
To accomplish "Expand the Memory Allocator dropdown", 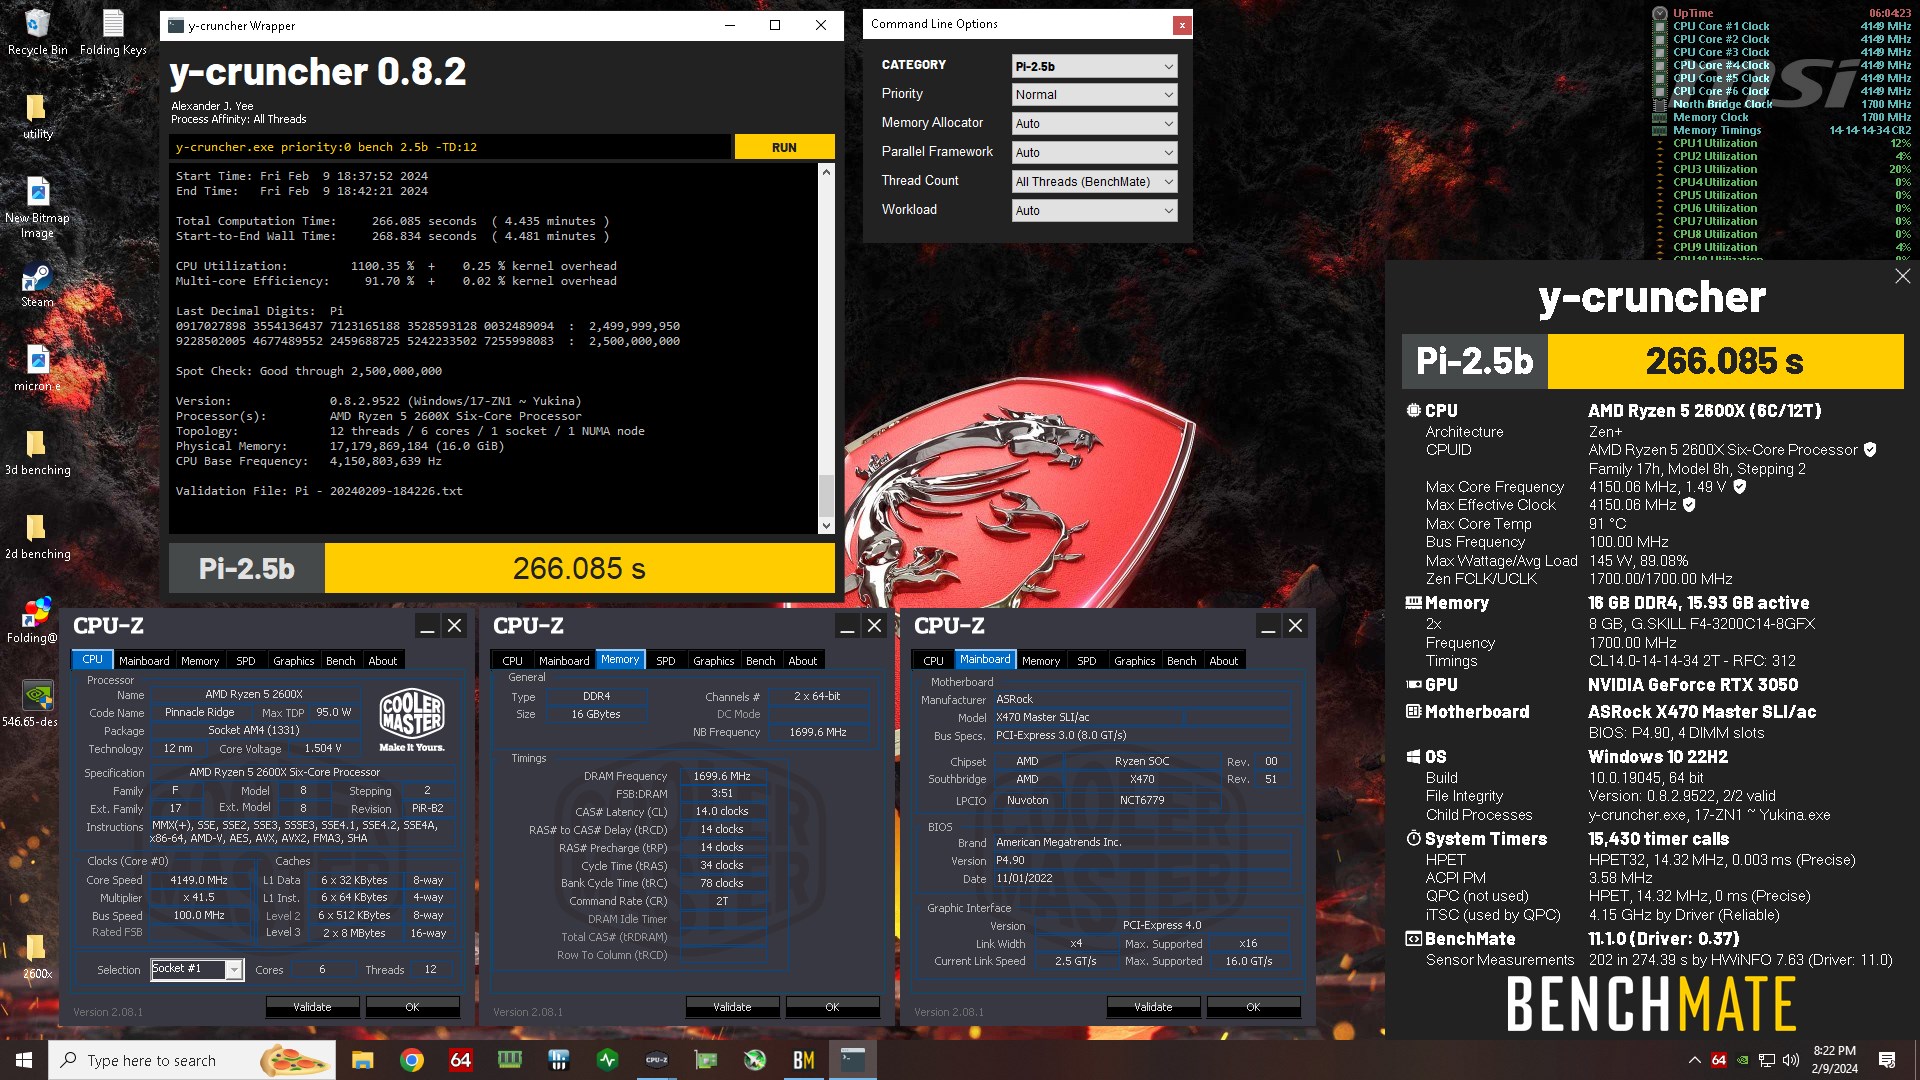I will [1094, 124].
